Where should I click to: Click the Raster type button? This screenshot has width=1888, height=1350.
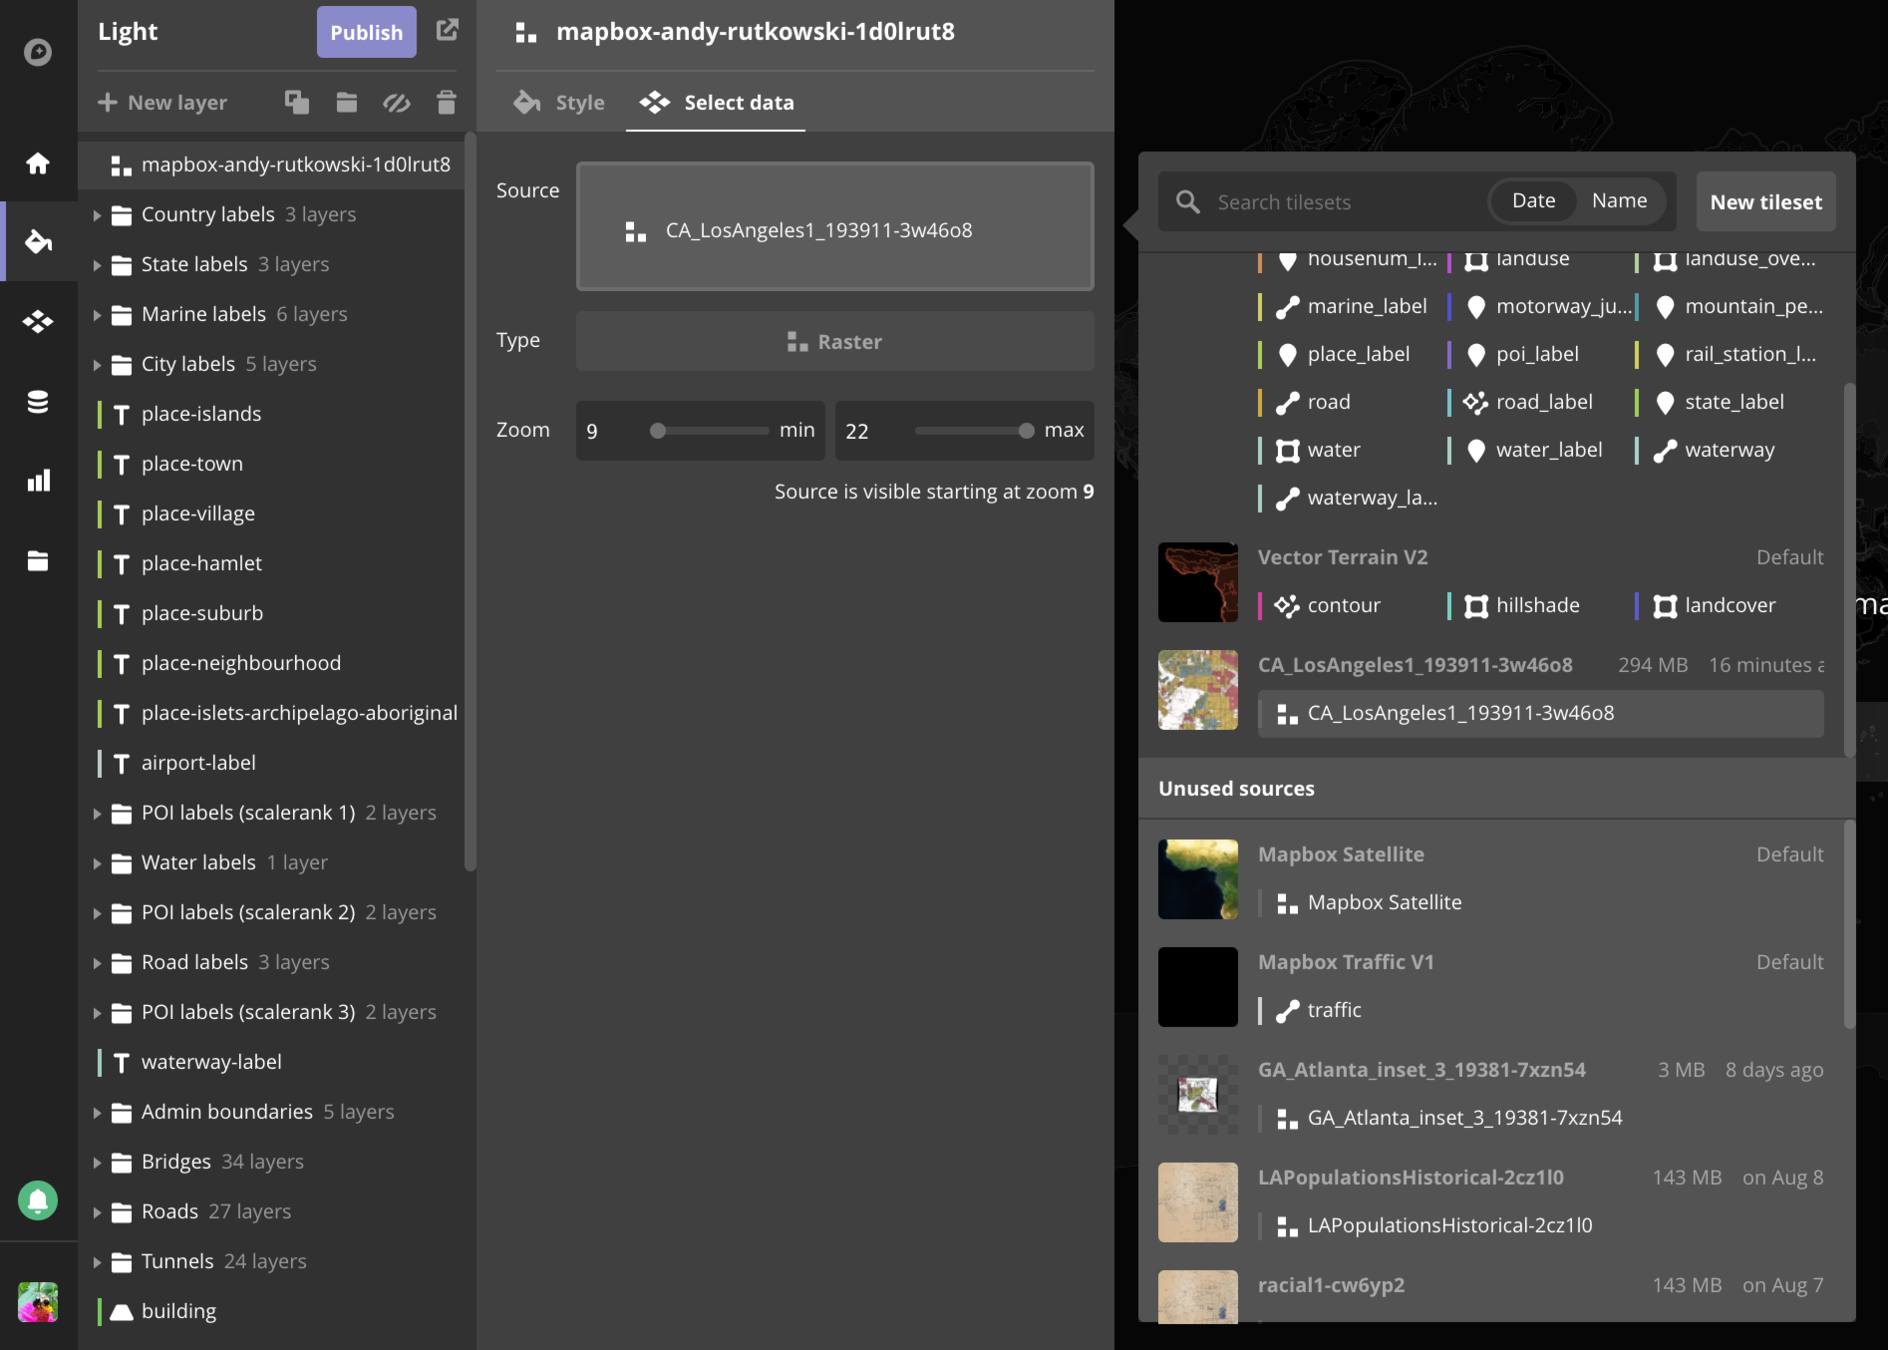pos(834,341)
